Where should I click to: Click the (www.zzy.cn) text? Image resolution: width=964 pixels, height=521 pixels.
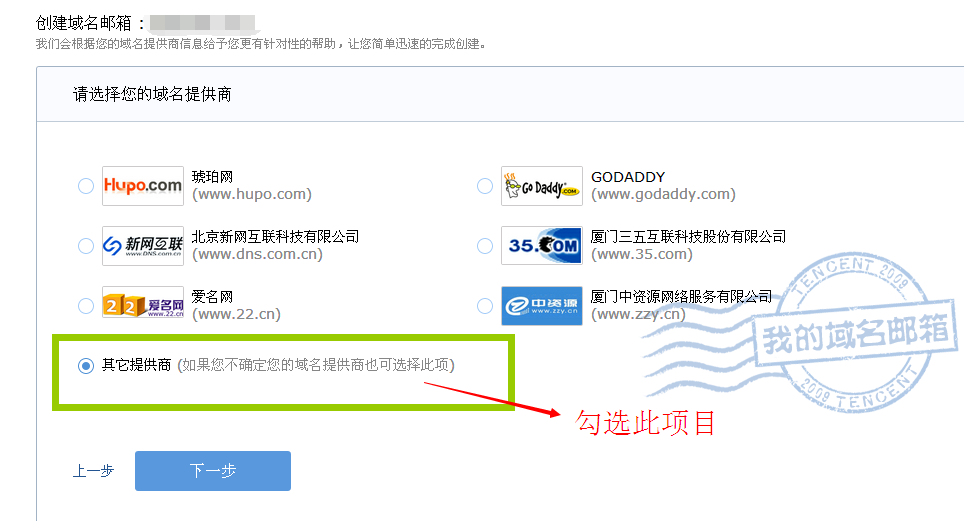click(638, 314)
